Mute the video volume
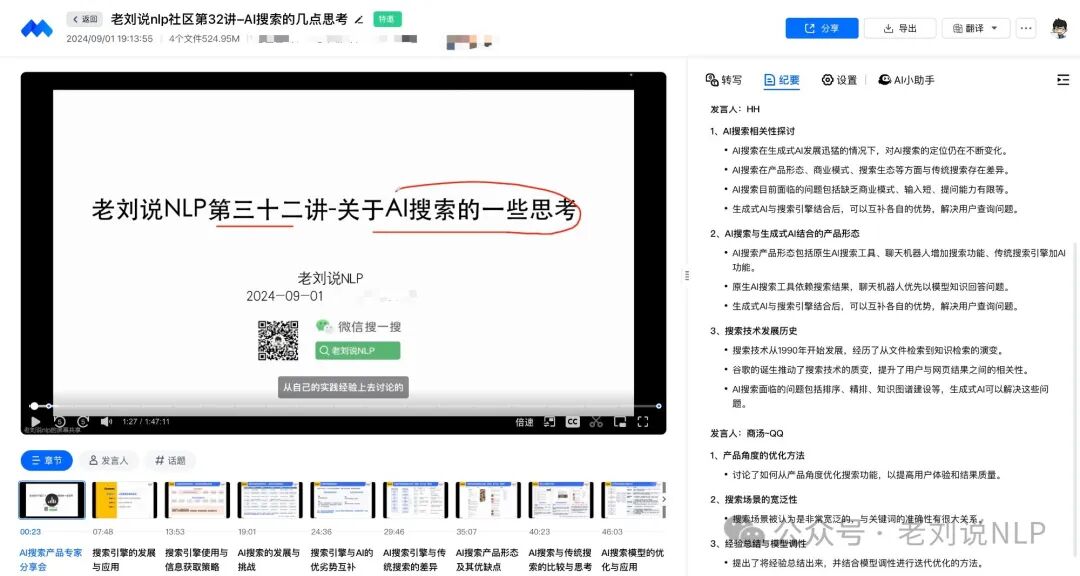The image size is (1080, 576). [106, 422]
